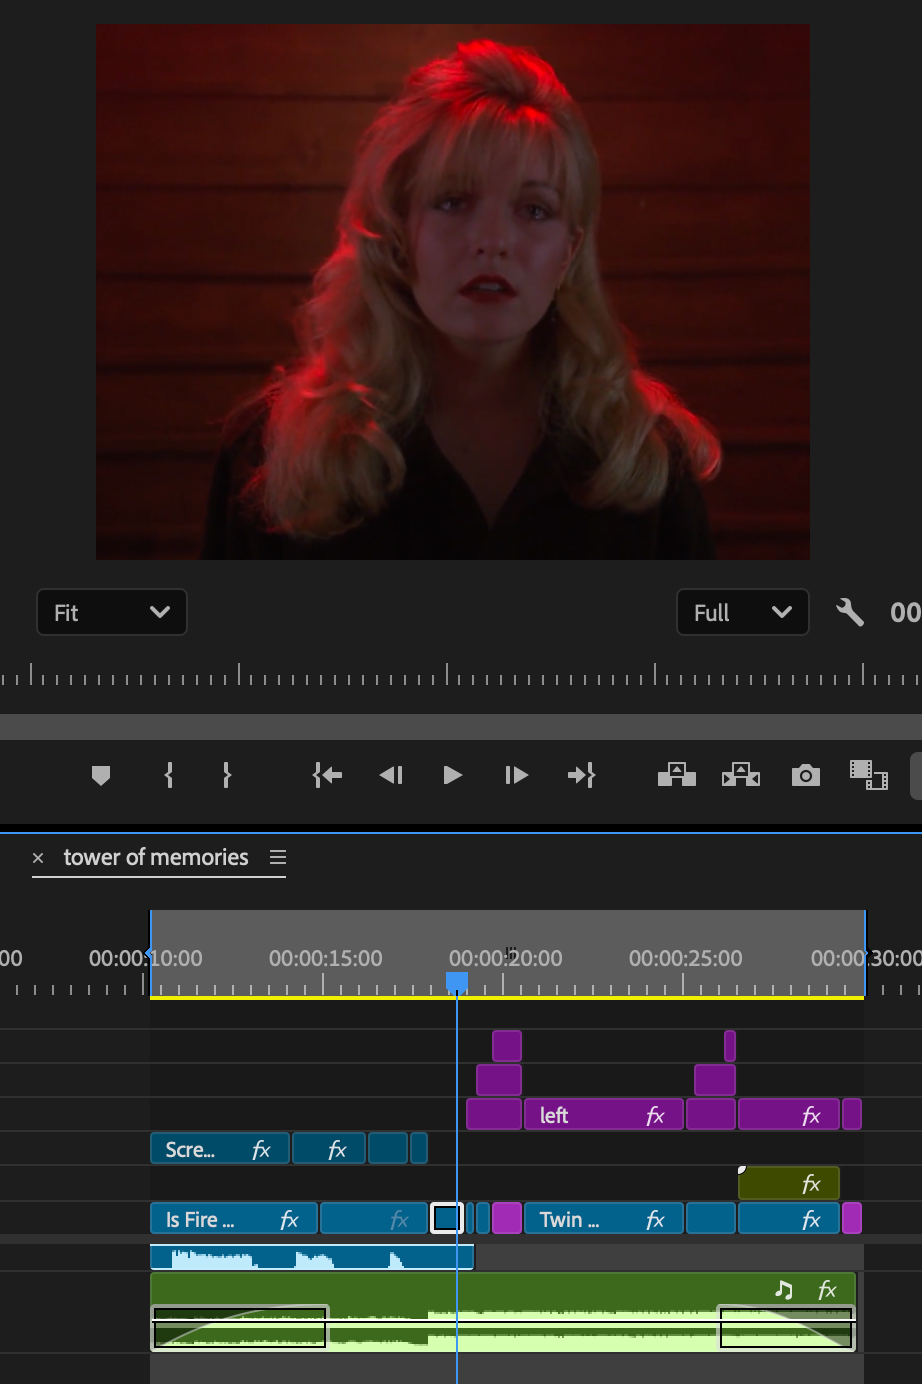Select the 'Is Fire ...' video clip

click(234, 1218)
